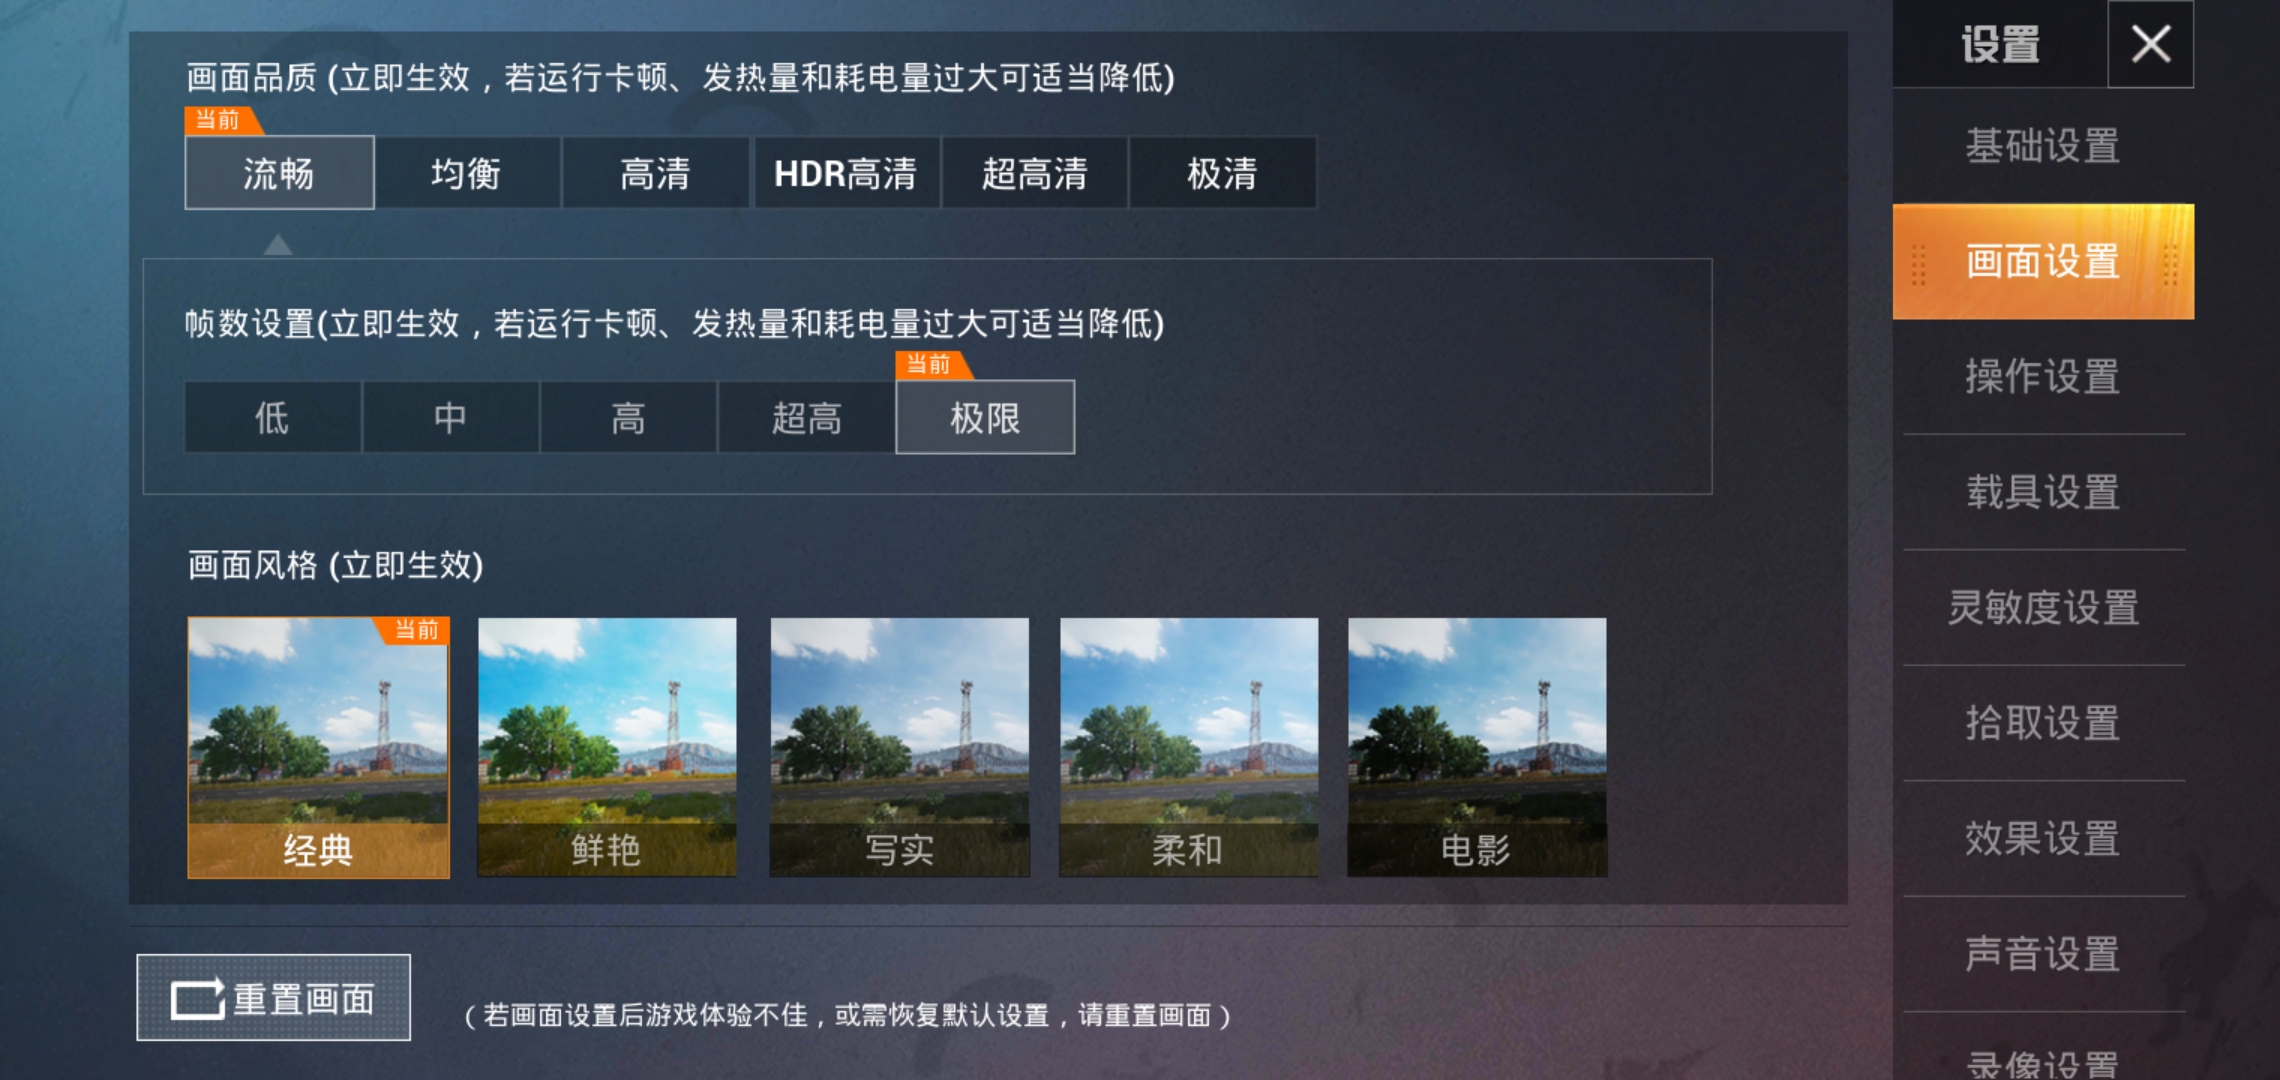Open the 基础设置 tab

[2043, 146]
